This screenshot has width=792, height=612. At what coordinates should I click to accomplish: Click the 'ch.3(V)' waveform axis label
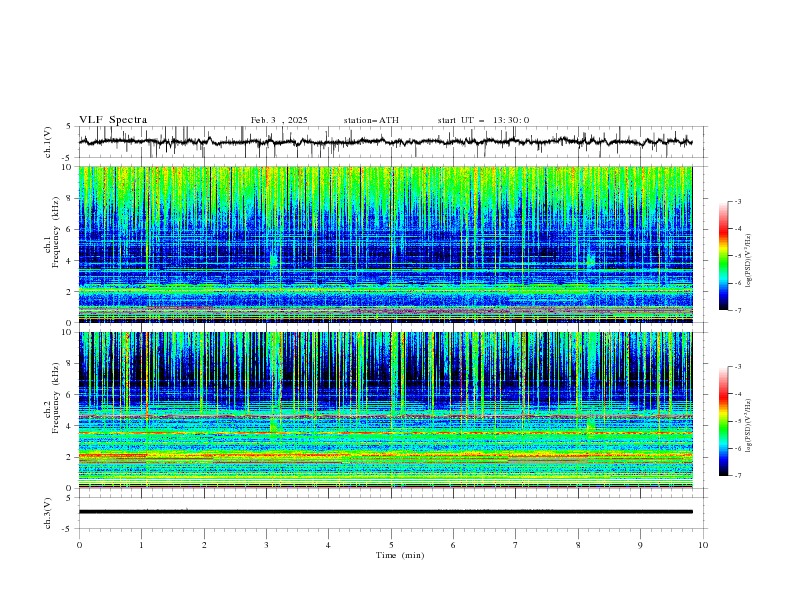pyautogui.click(x=48, y=513)
